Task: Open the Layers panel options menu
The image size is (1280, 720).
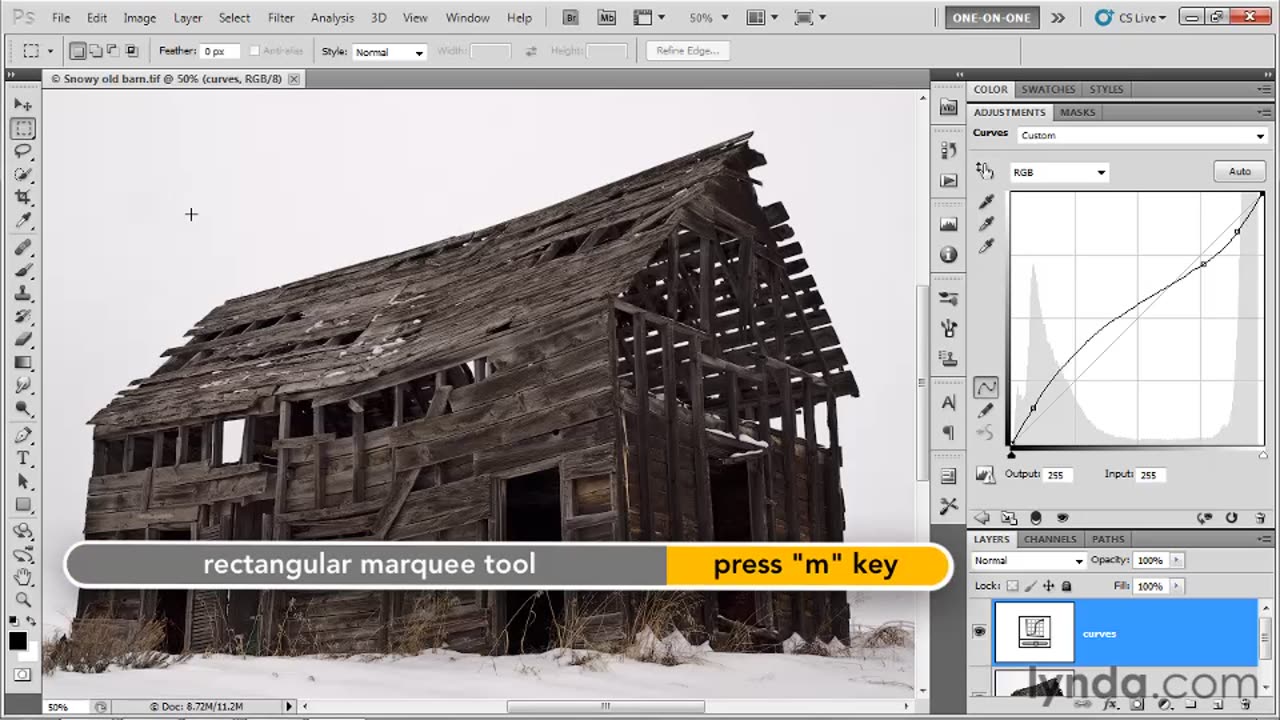Action: tap(1265, 539)
